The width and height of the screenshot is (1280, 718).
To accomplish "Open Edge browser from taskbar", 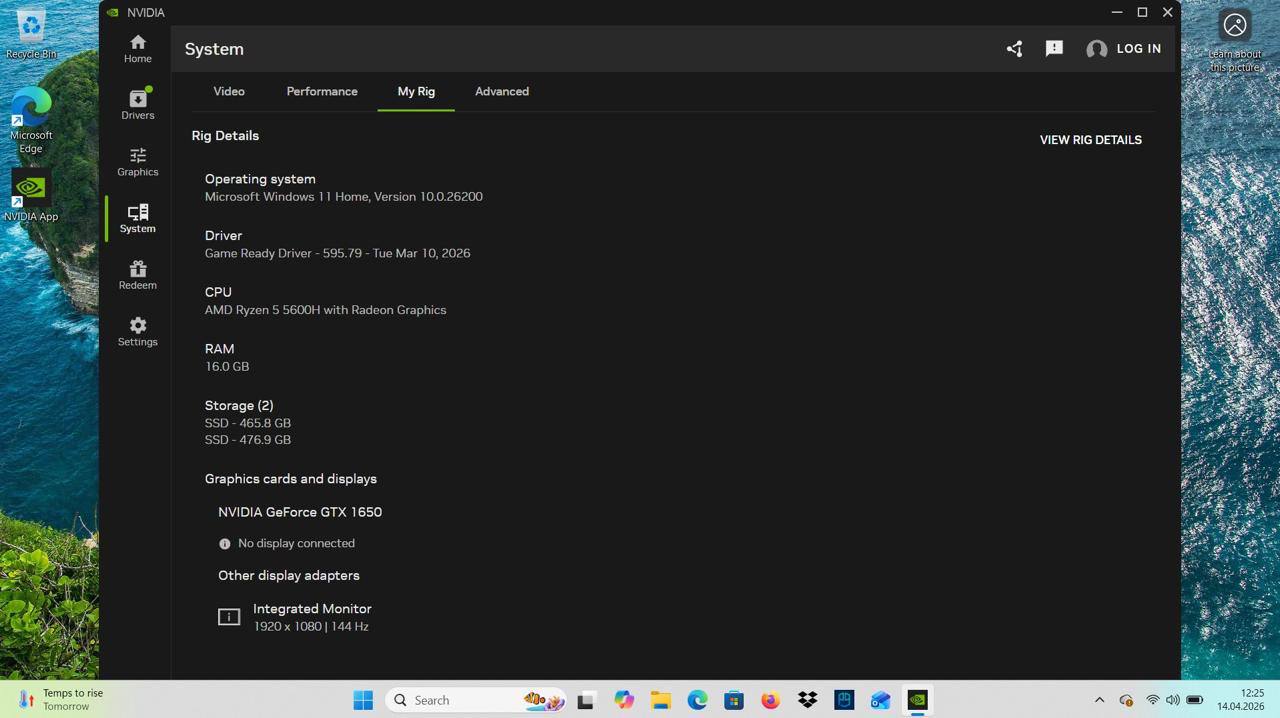I will [x=697, y=700].
